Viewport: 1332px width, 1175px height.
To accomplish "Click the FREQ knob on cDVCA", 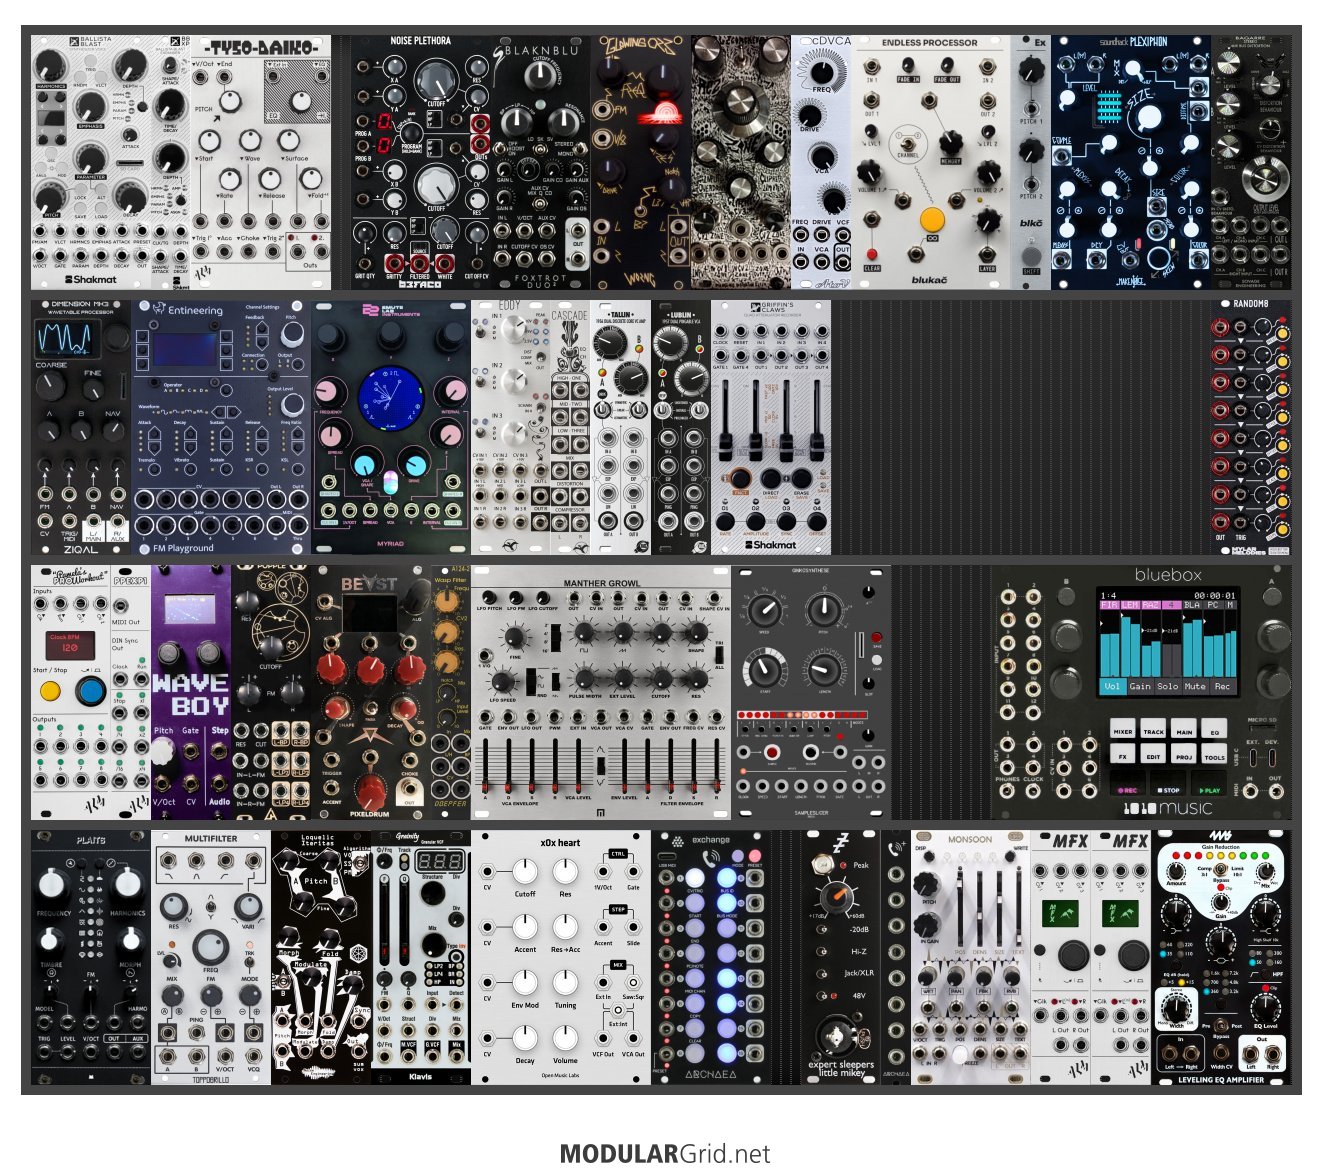I will pos(820,71).
